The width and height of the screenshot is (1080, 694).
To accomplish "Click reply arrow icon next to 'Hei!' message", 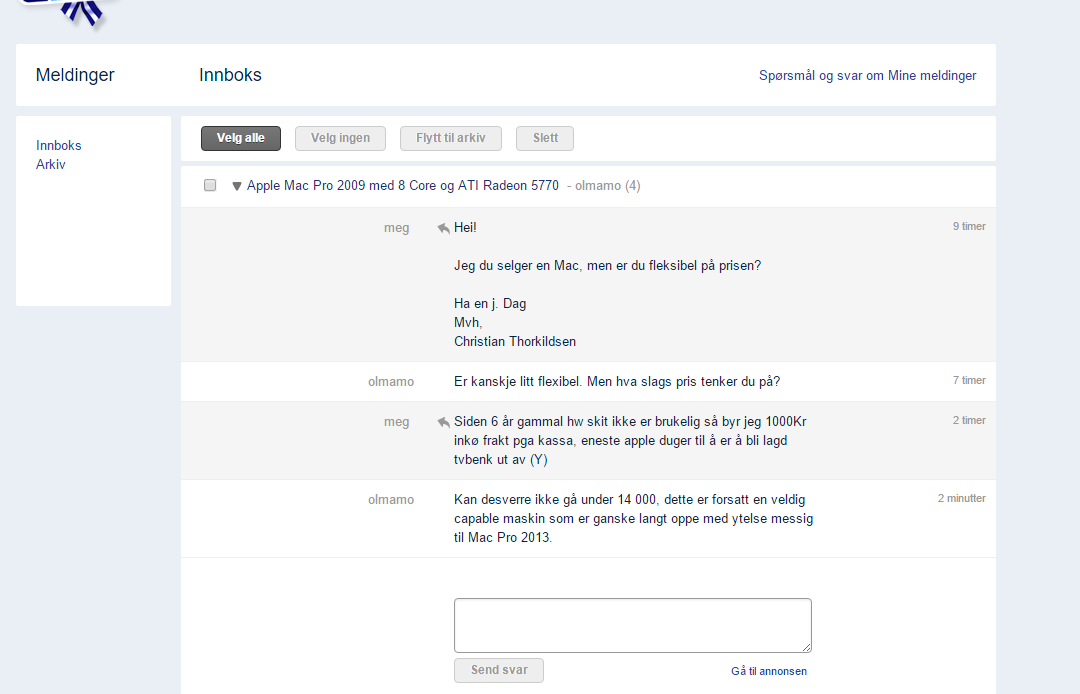I will point(444,229).
